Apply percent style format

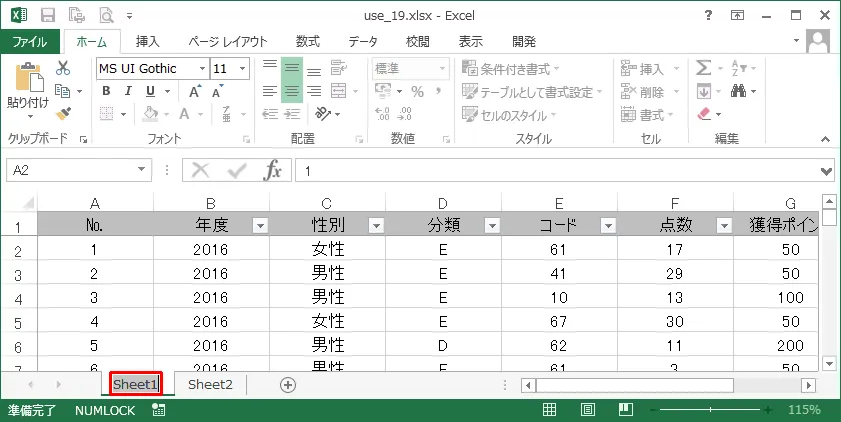(x=417, y=92)
